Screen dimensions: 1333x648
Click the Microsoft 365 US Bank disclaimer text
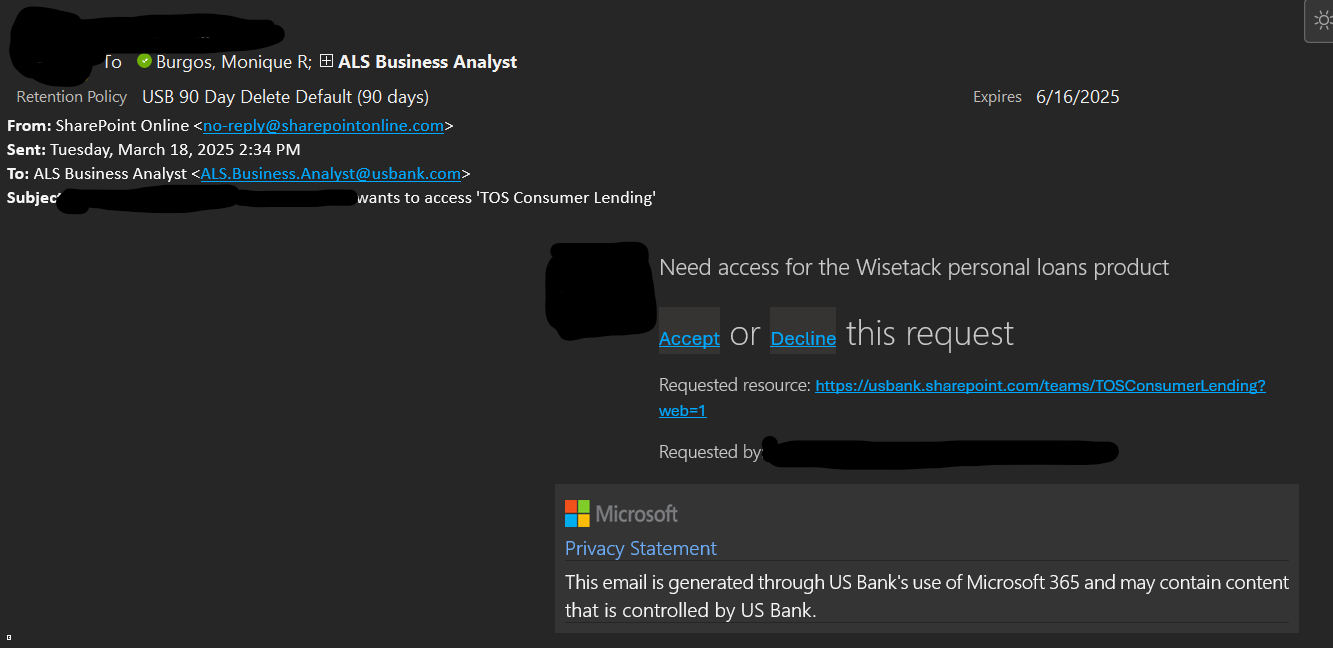(927, 596)
